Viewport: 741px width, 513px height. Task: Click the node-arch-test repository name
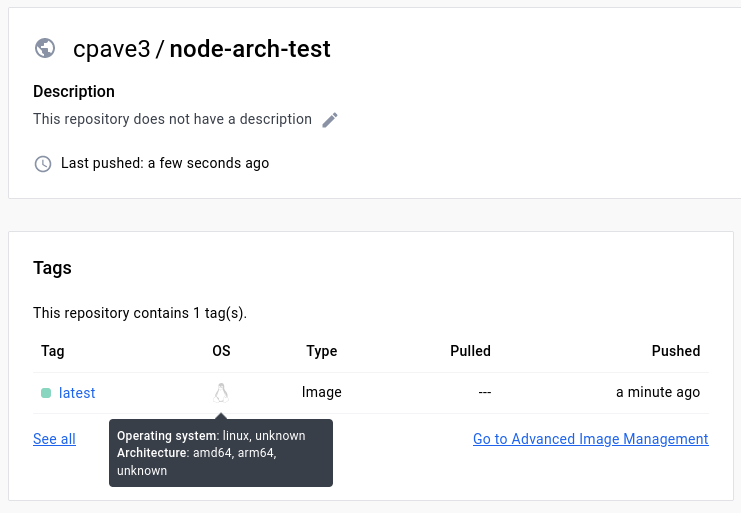tap(250, 48)
